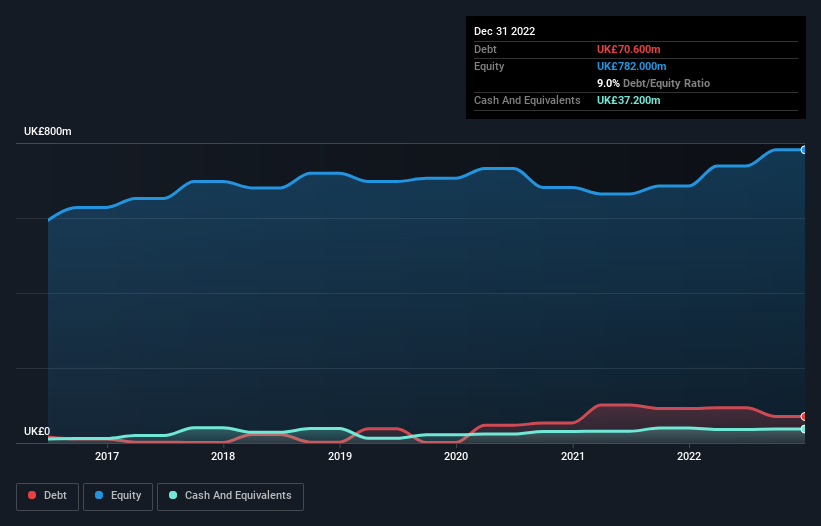
Task: Click the Dec 31 2022 tooltip date
Action: click(505, 31)
